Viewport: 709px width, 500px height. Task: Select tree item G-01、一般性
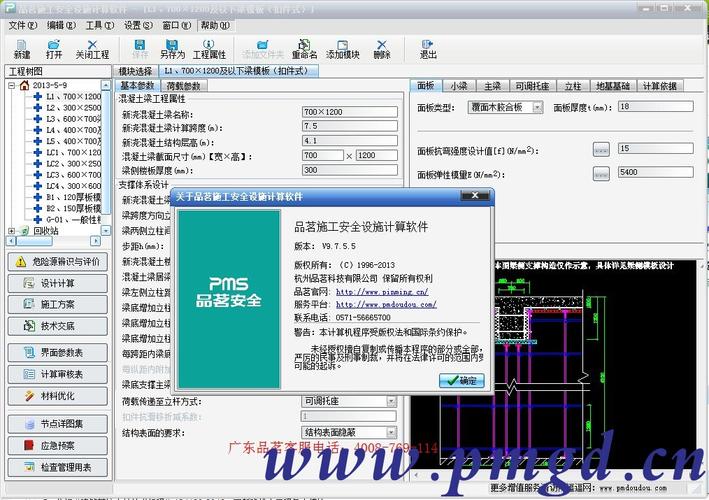(68, 220)
